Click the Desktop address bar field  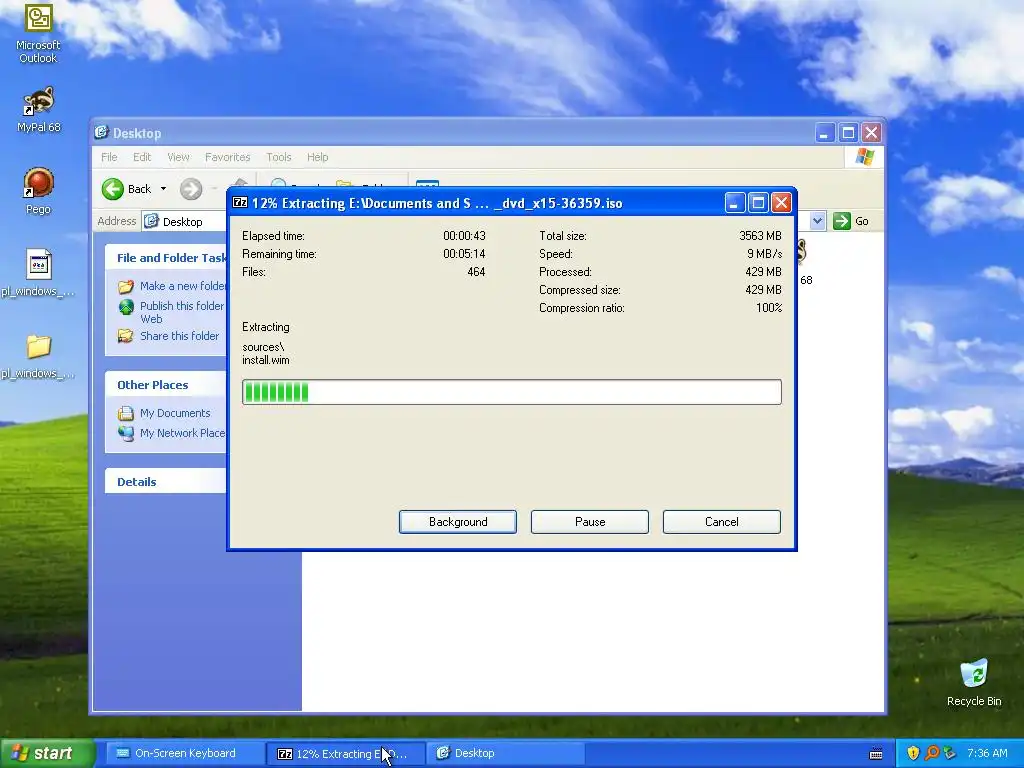click(x=185, y=221)
